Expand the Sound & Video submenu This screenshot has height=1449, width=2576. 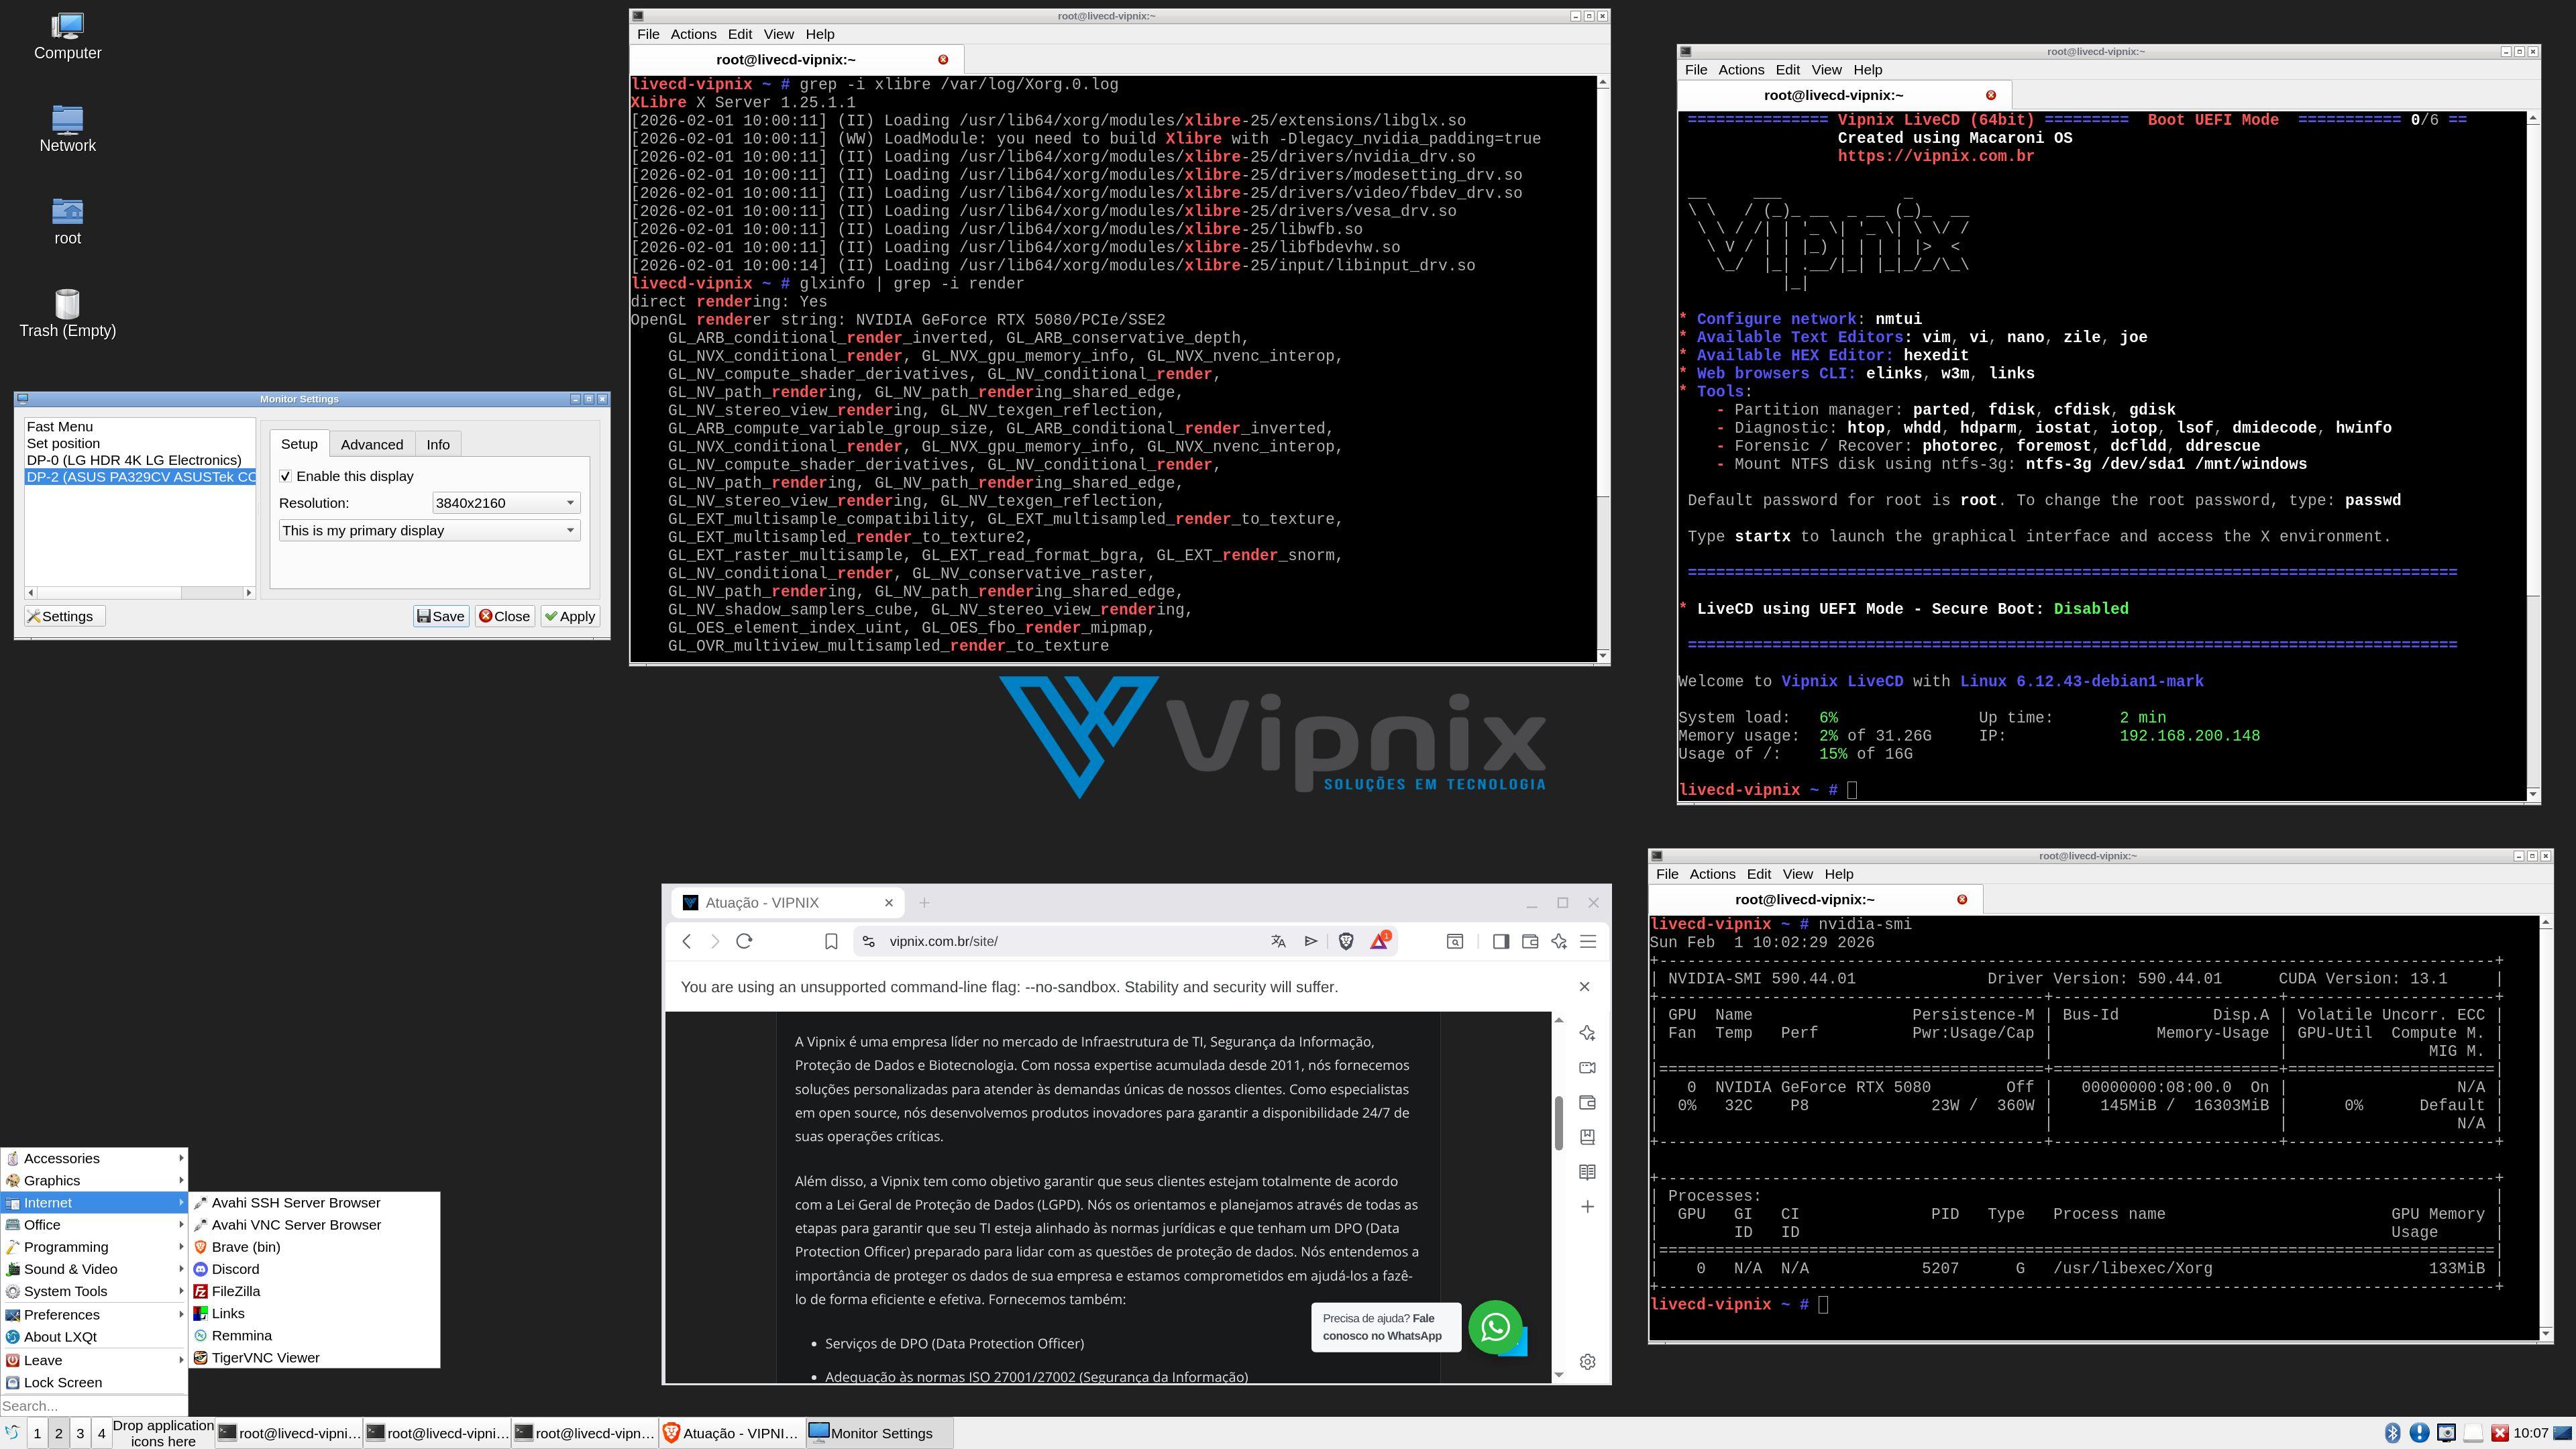[x=94, y=1269]
